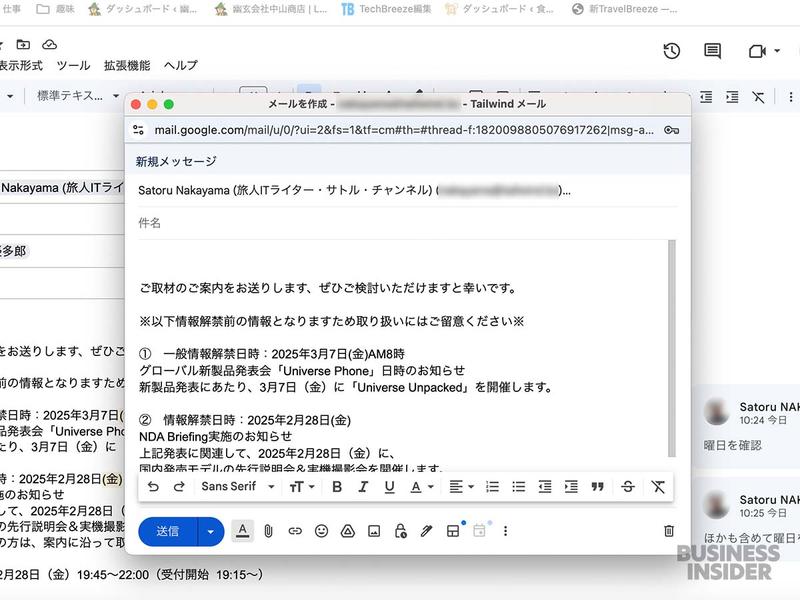Click the site info icon in address bar
This screenshot has height=600, width=800.
click(138, 130)
